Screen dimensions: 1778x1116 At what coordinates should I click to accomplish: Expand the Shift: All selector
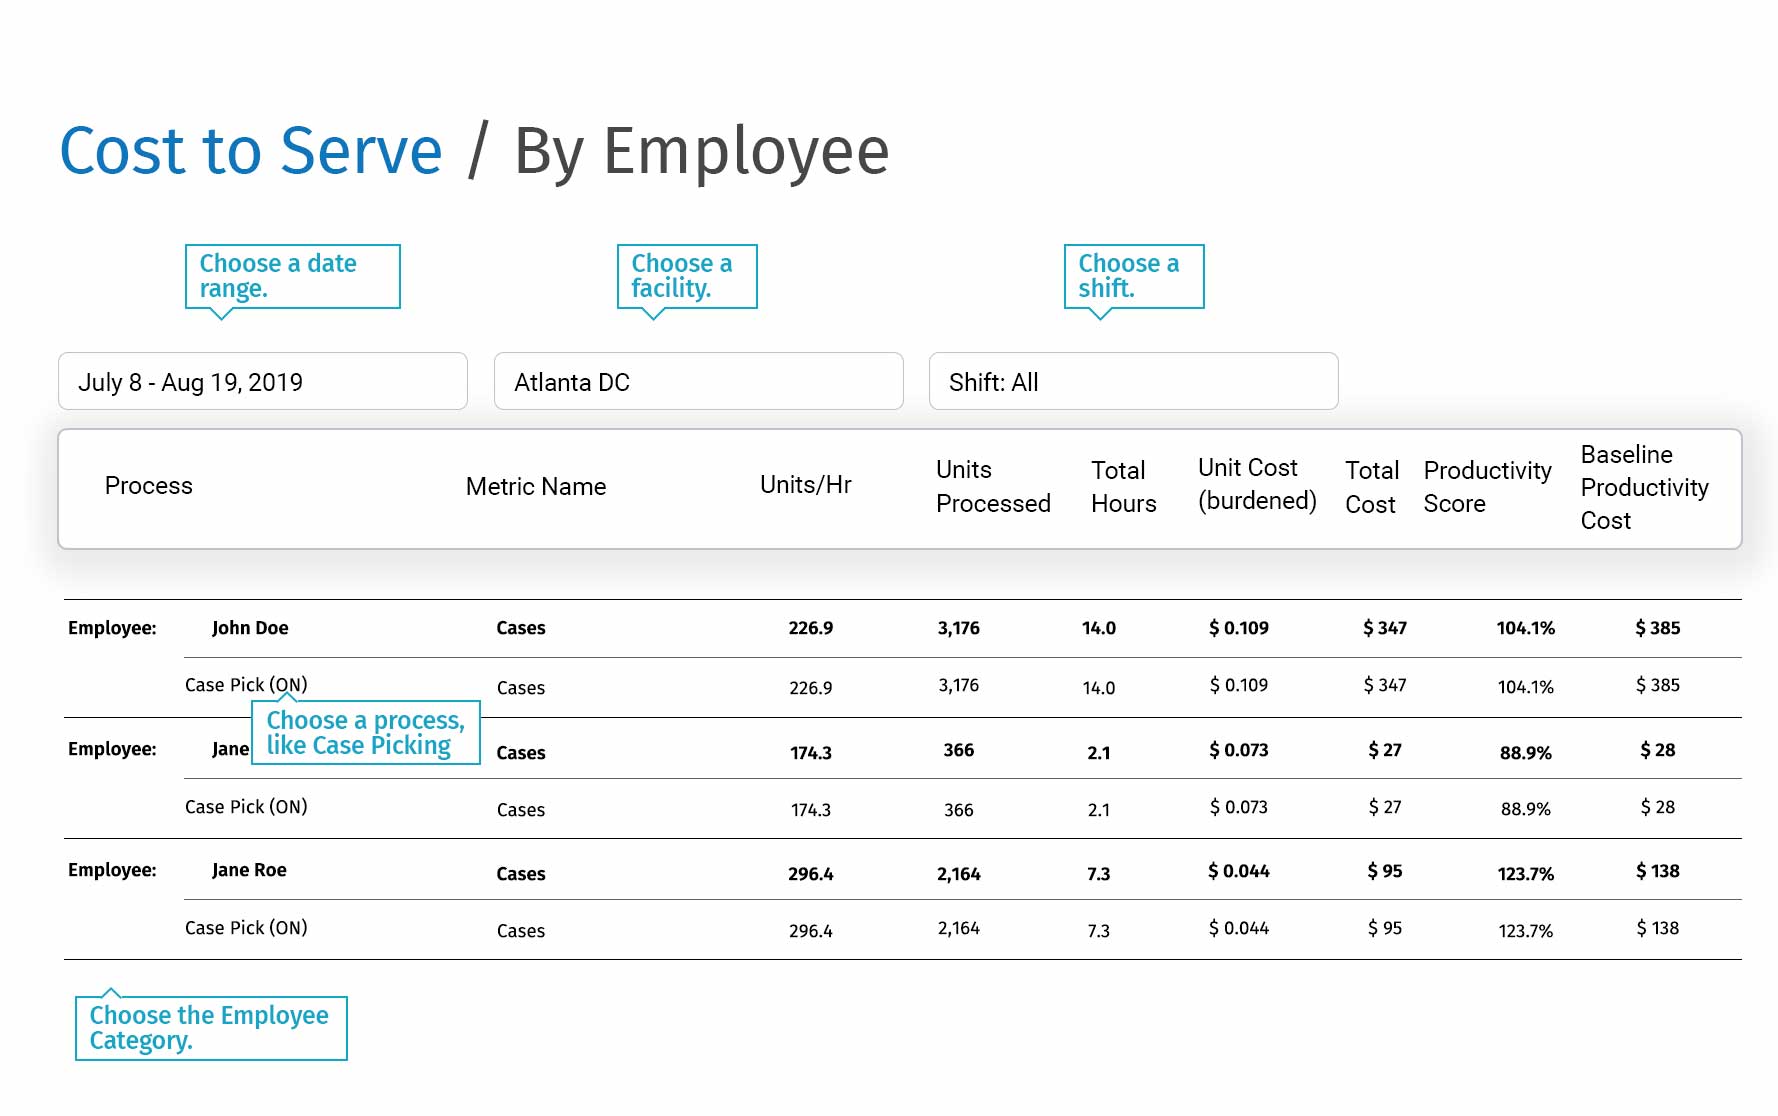pyautogui.click(x=1132, y=381)
